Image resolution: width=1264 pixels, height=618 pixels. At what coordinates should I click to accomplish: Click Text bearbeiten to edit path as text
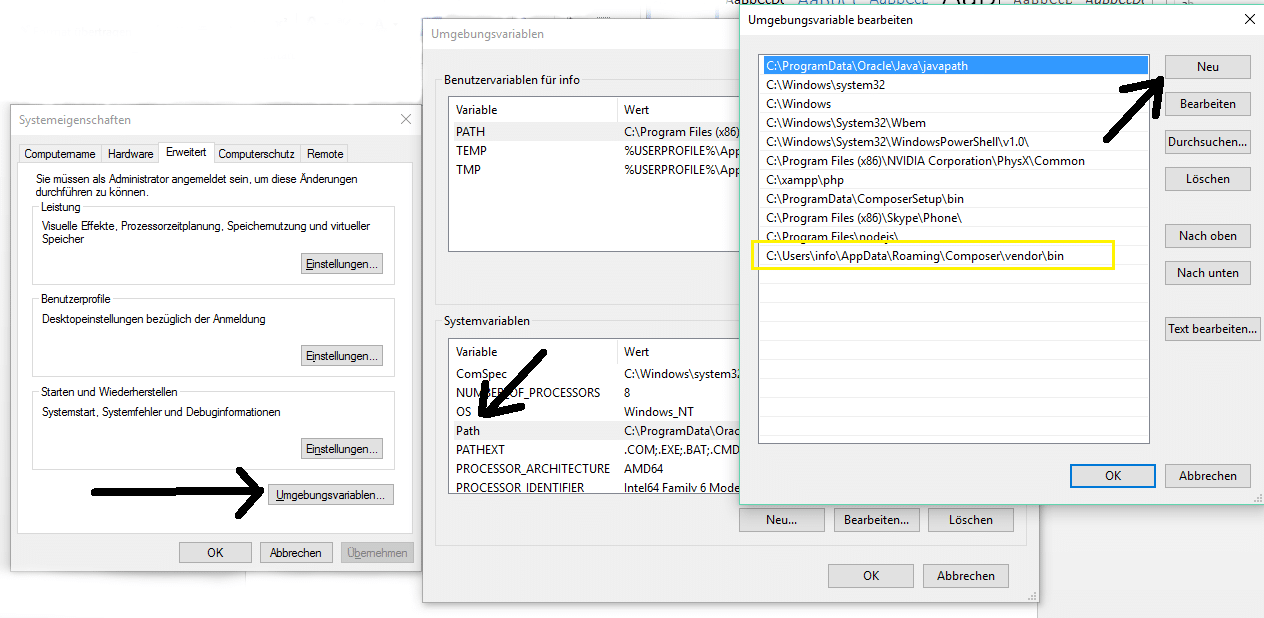[x=1212, y=328]
